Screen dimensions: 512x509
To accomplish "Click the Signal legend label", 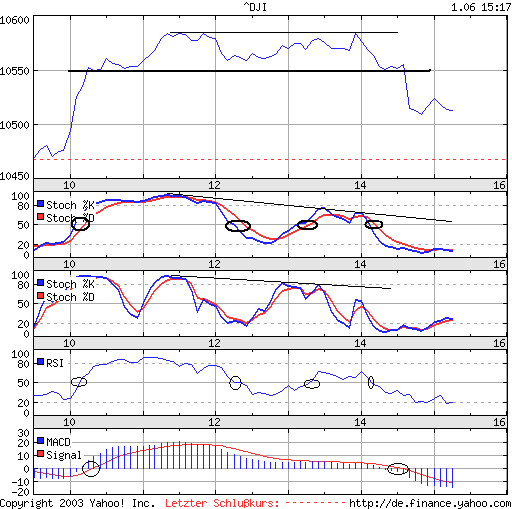I will pos(64,455).
